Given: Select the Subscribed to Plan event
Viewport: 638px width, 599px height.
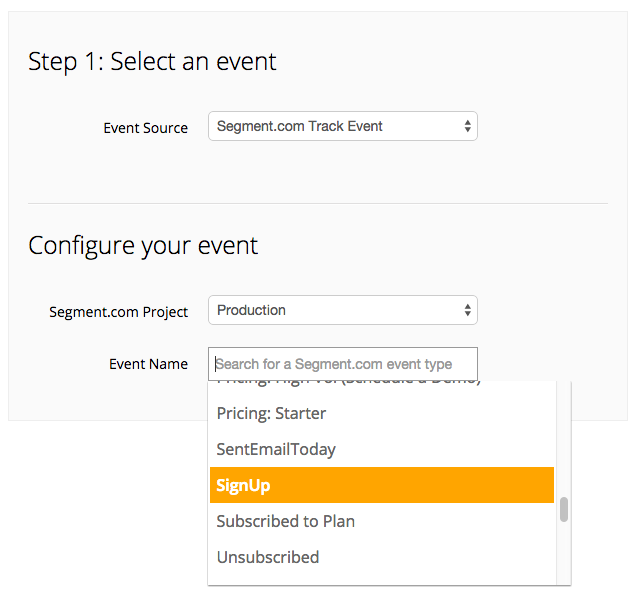Looking at the screenshot, I should tap(382, 521).
